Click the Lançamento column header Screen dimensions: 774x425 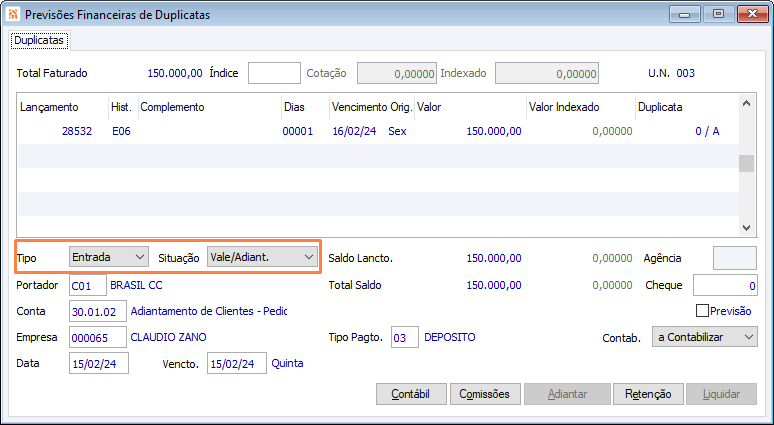[63, 107]
